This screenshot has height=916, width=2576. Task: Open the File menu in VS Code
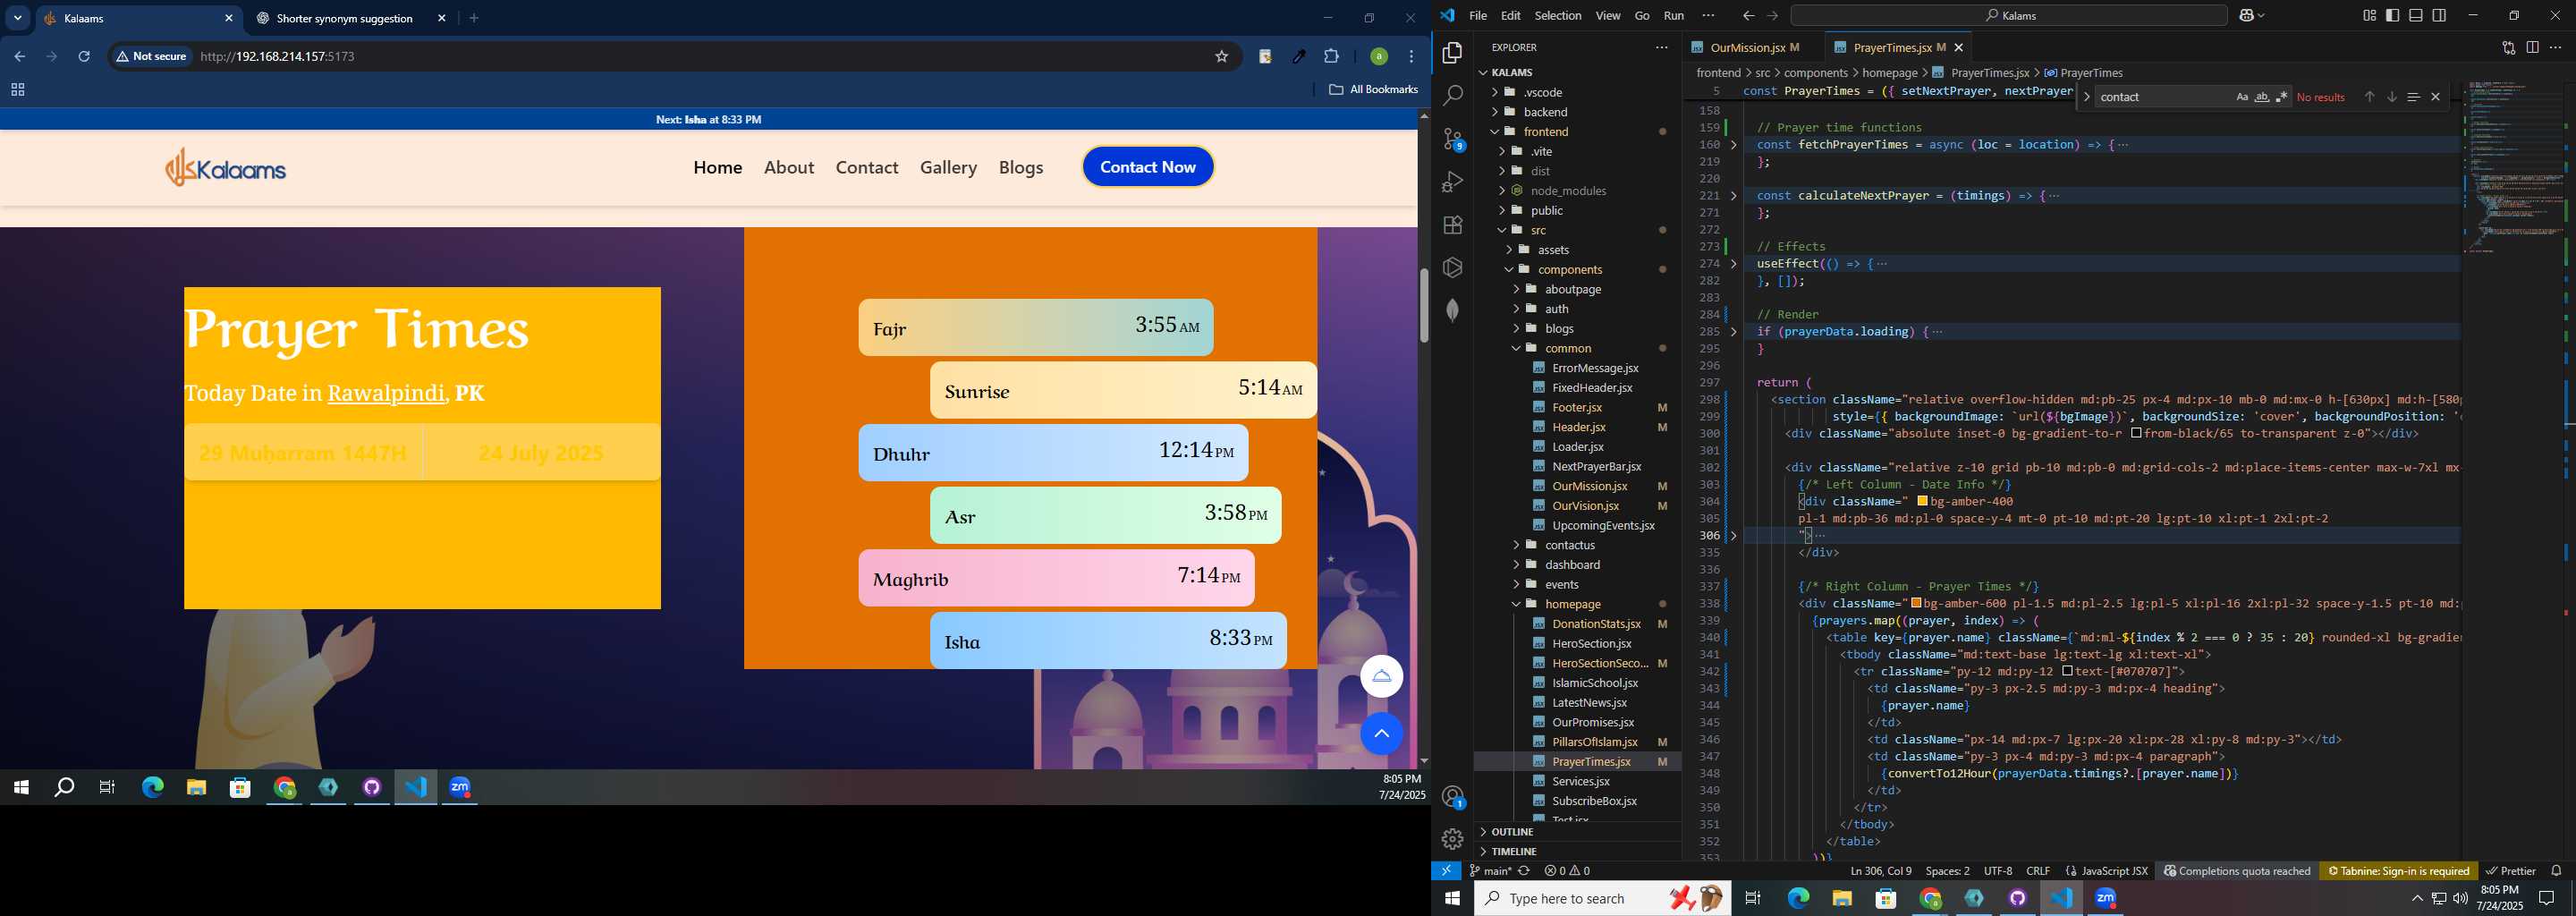1477,15
